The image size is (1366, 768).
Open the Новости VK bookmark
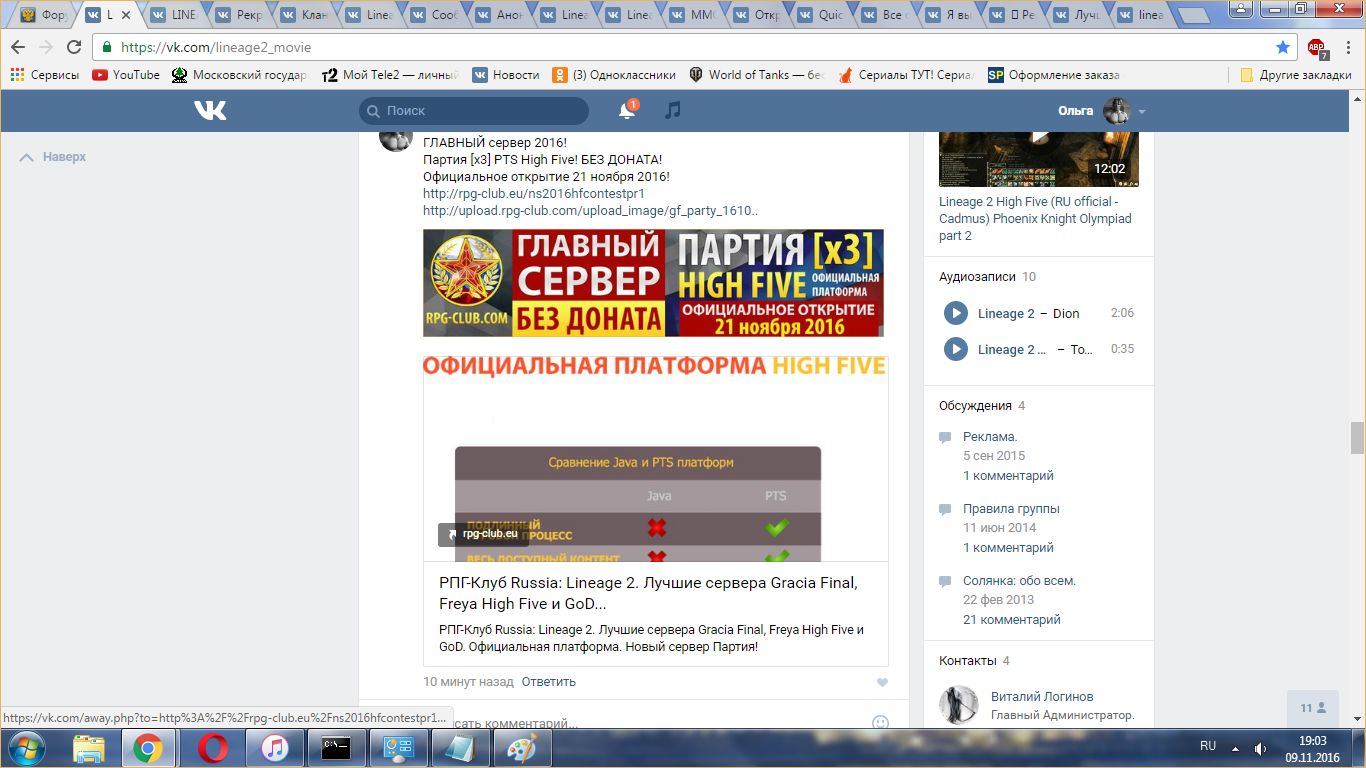[506, 75]
